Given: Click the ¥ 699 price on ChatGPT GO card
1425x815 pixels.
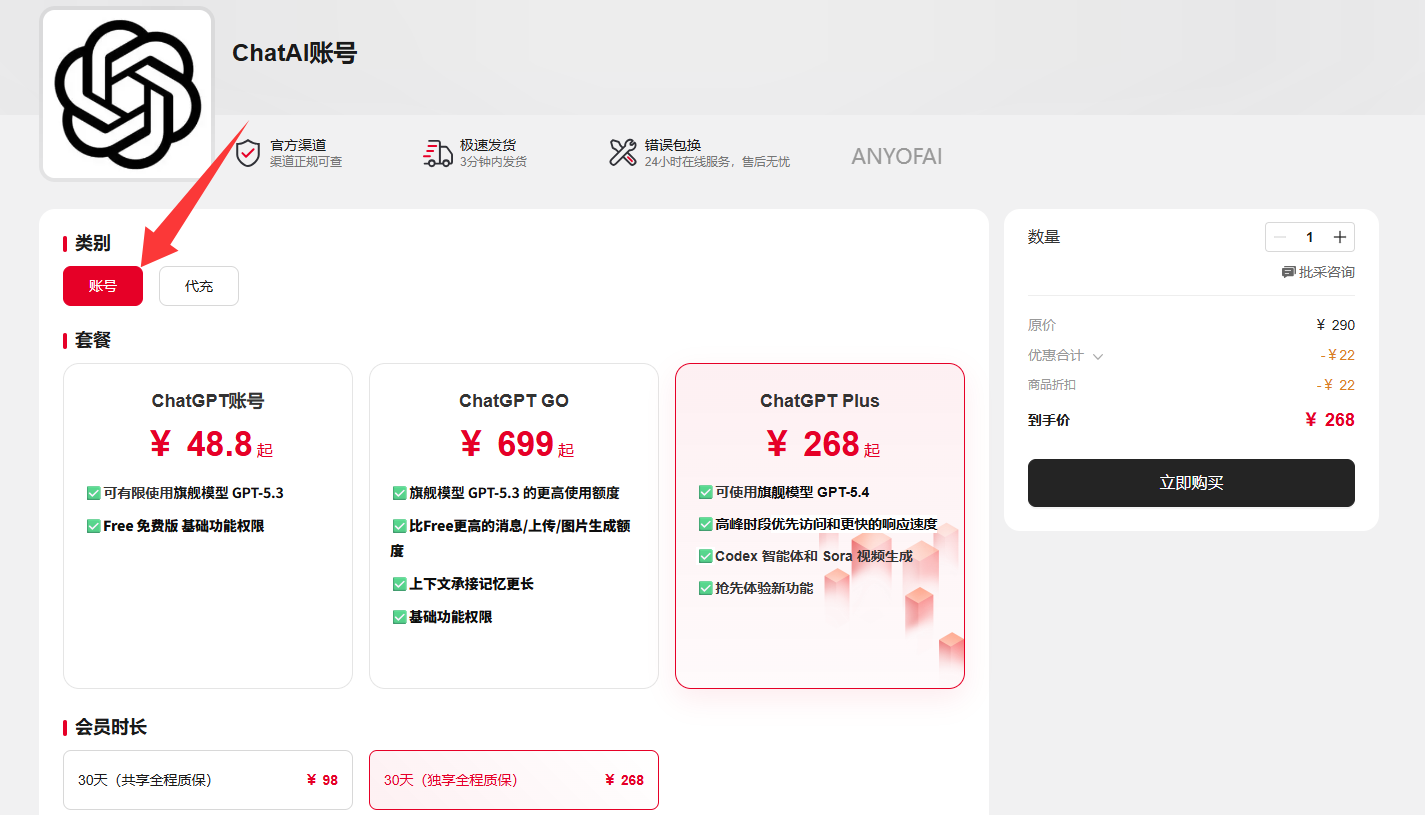Looking at the screenshot, I should tap(517, 444).
